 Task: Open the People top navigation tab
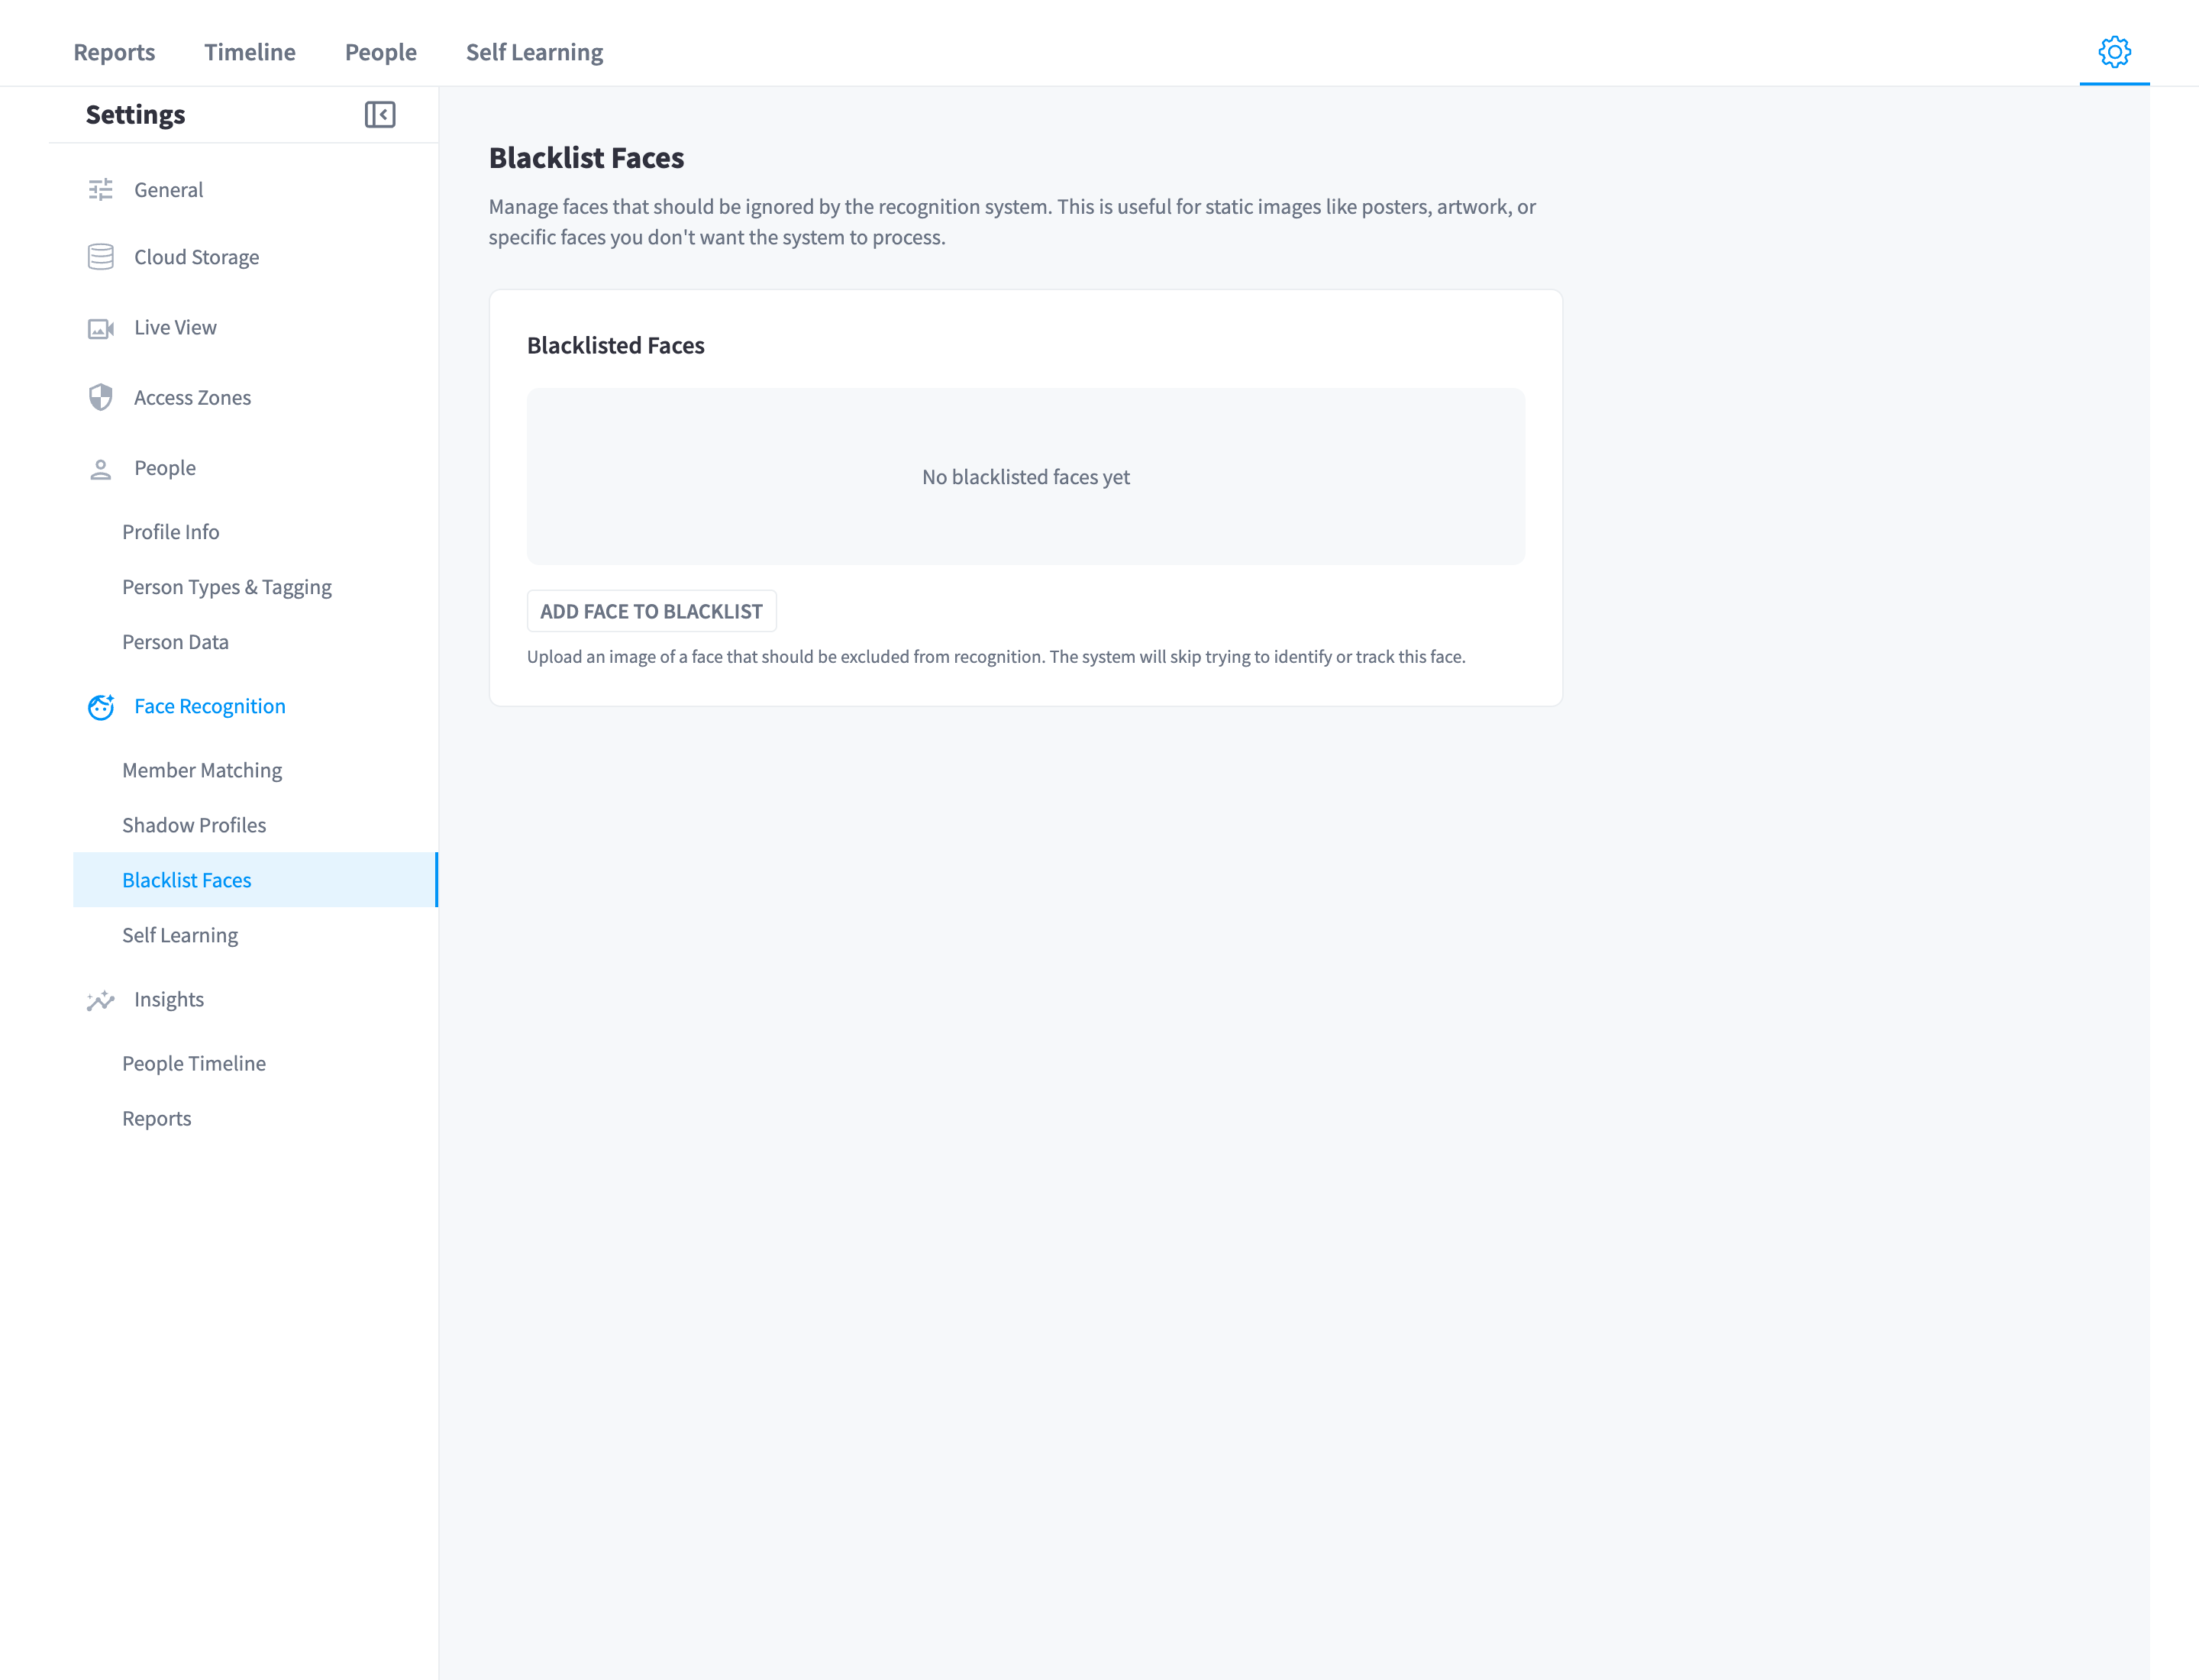[x=381, y=52]
